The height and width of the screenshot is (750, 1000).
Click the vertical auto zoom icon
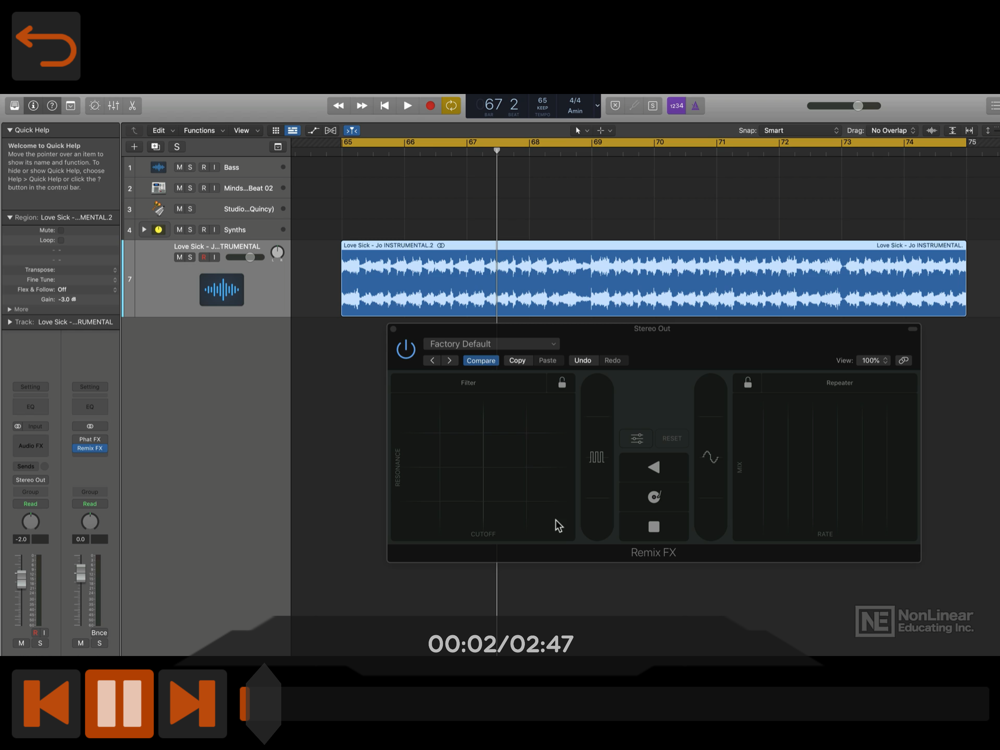(952, 130)
